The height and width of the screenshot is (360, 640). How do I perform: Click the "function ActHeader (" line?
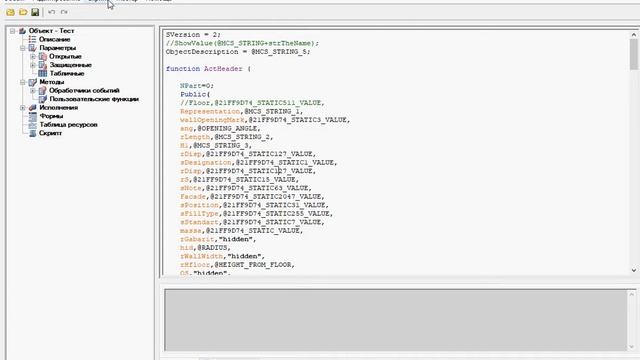tap(208, 69)
